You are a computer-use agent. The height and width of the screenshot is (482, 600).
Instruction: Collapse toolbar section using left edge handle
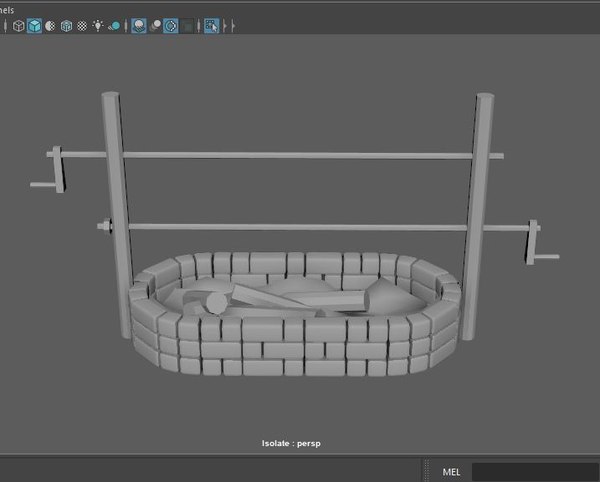coord(5,25)
